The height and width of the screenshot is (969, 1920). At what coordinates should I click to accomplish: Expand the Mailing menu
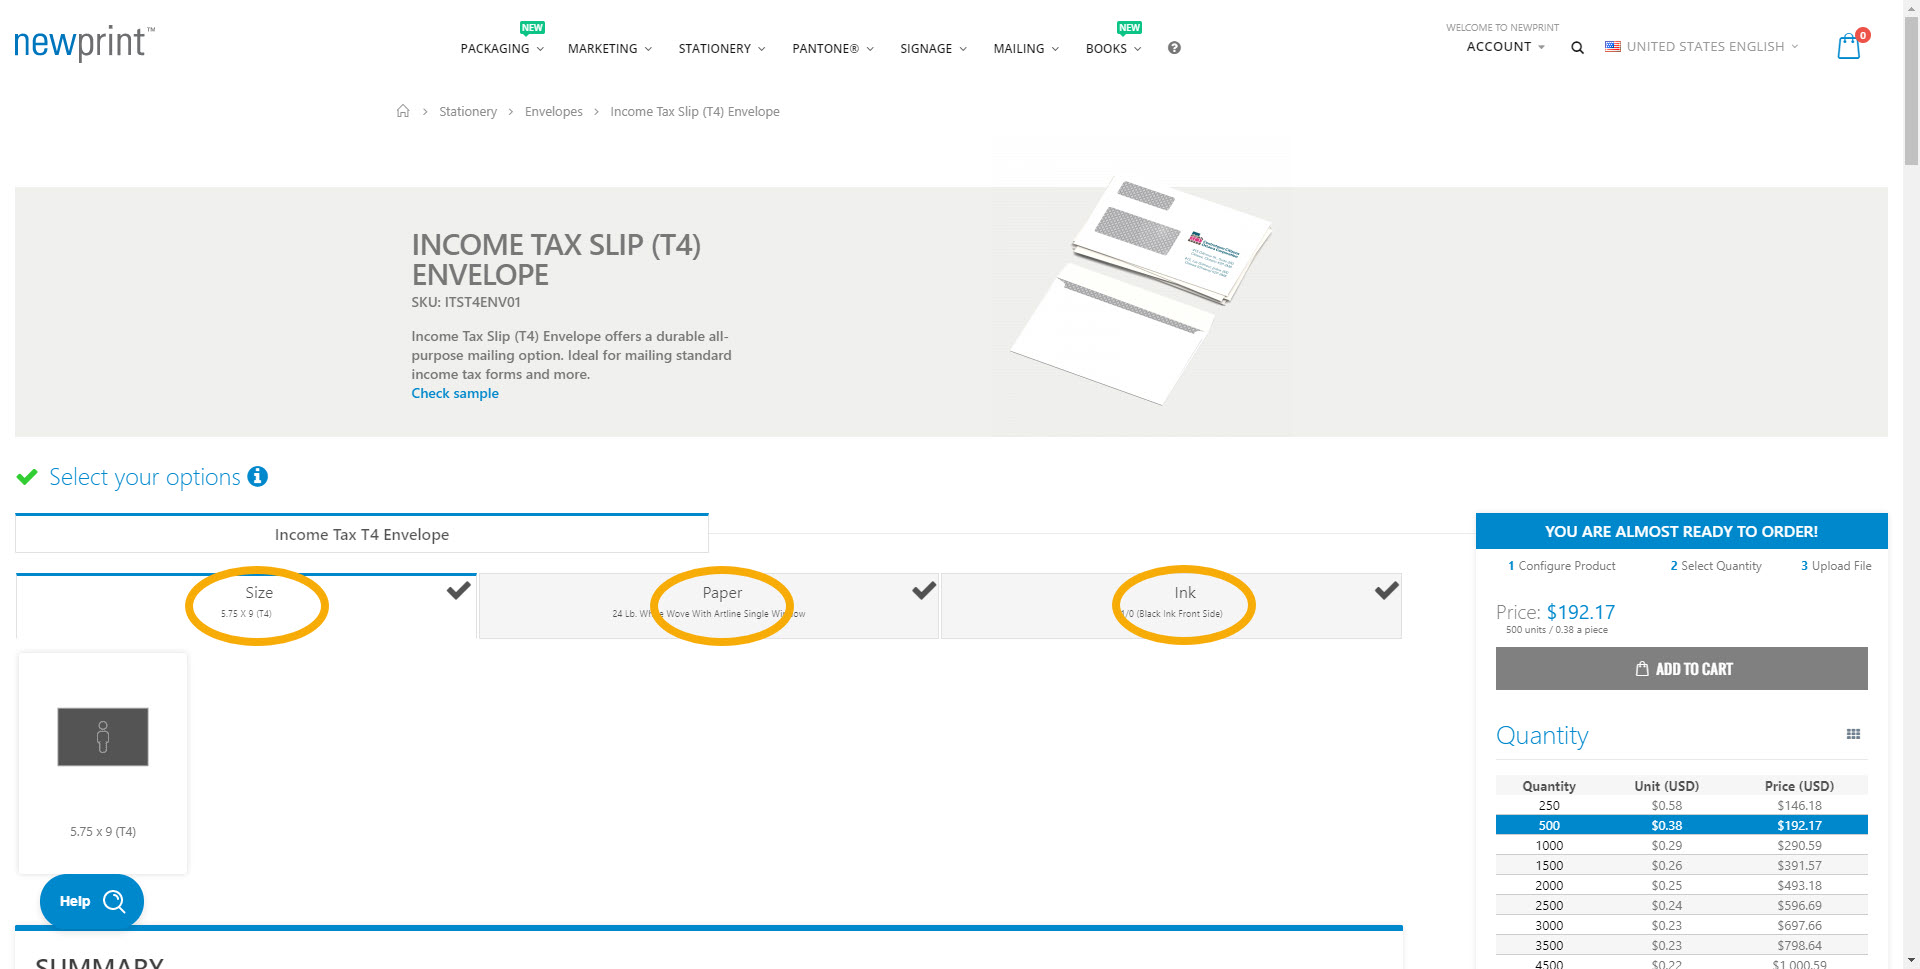[1026, 48]
